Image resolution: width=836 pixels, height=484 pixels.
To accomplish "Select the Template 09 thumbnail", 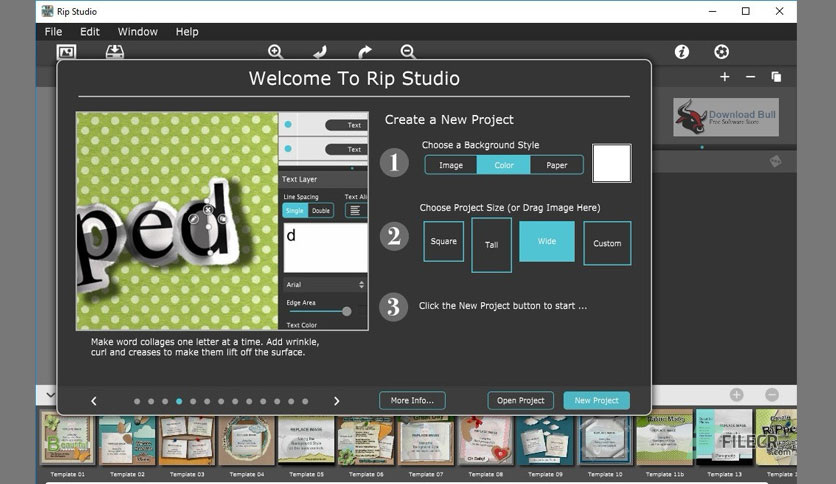I will (x=545, y=439).
